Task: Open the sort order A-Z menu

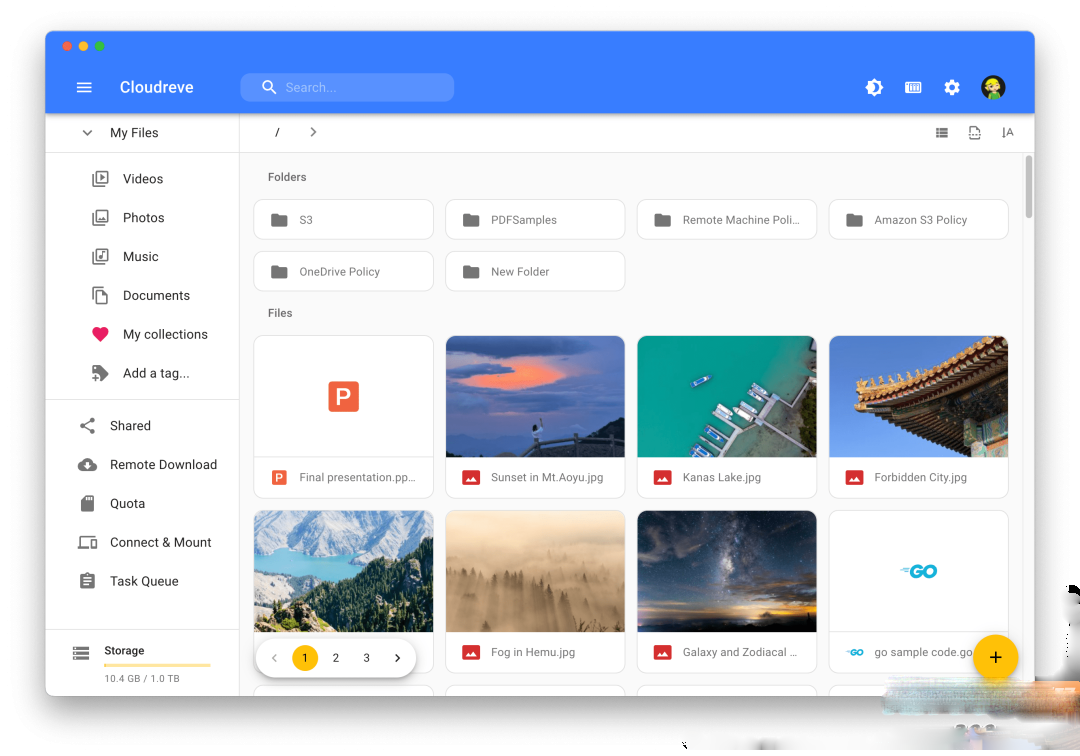Action: pos(1007,133)
